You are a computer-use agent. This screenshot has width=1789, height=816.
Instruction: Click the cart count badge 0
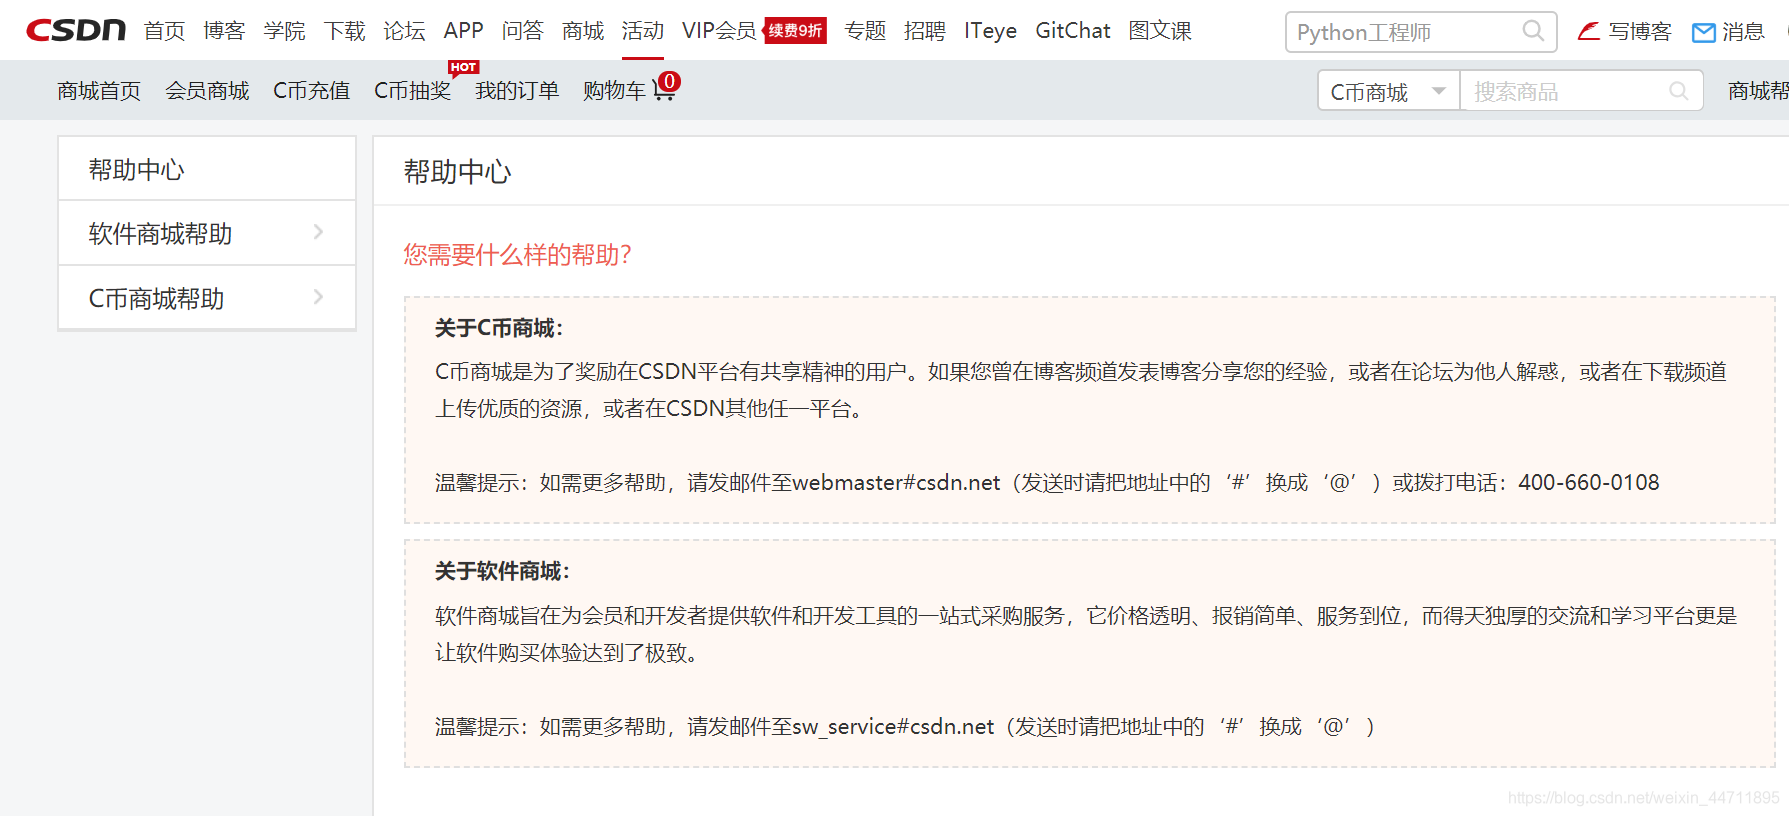tap(670, 81)
